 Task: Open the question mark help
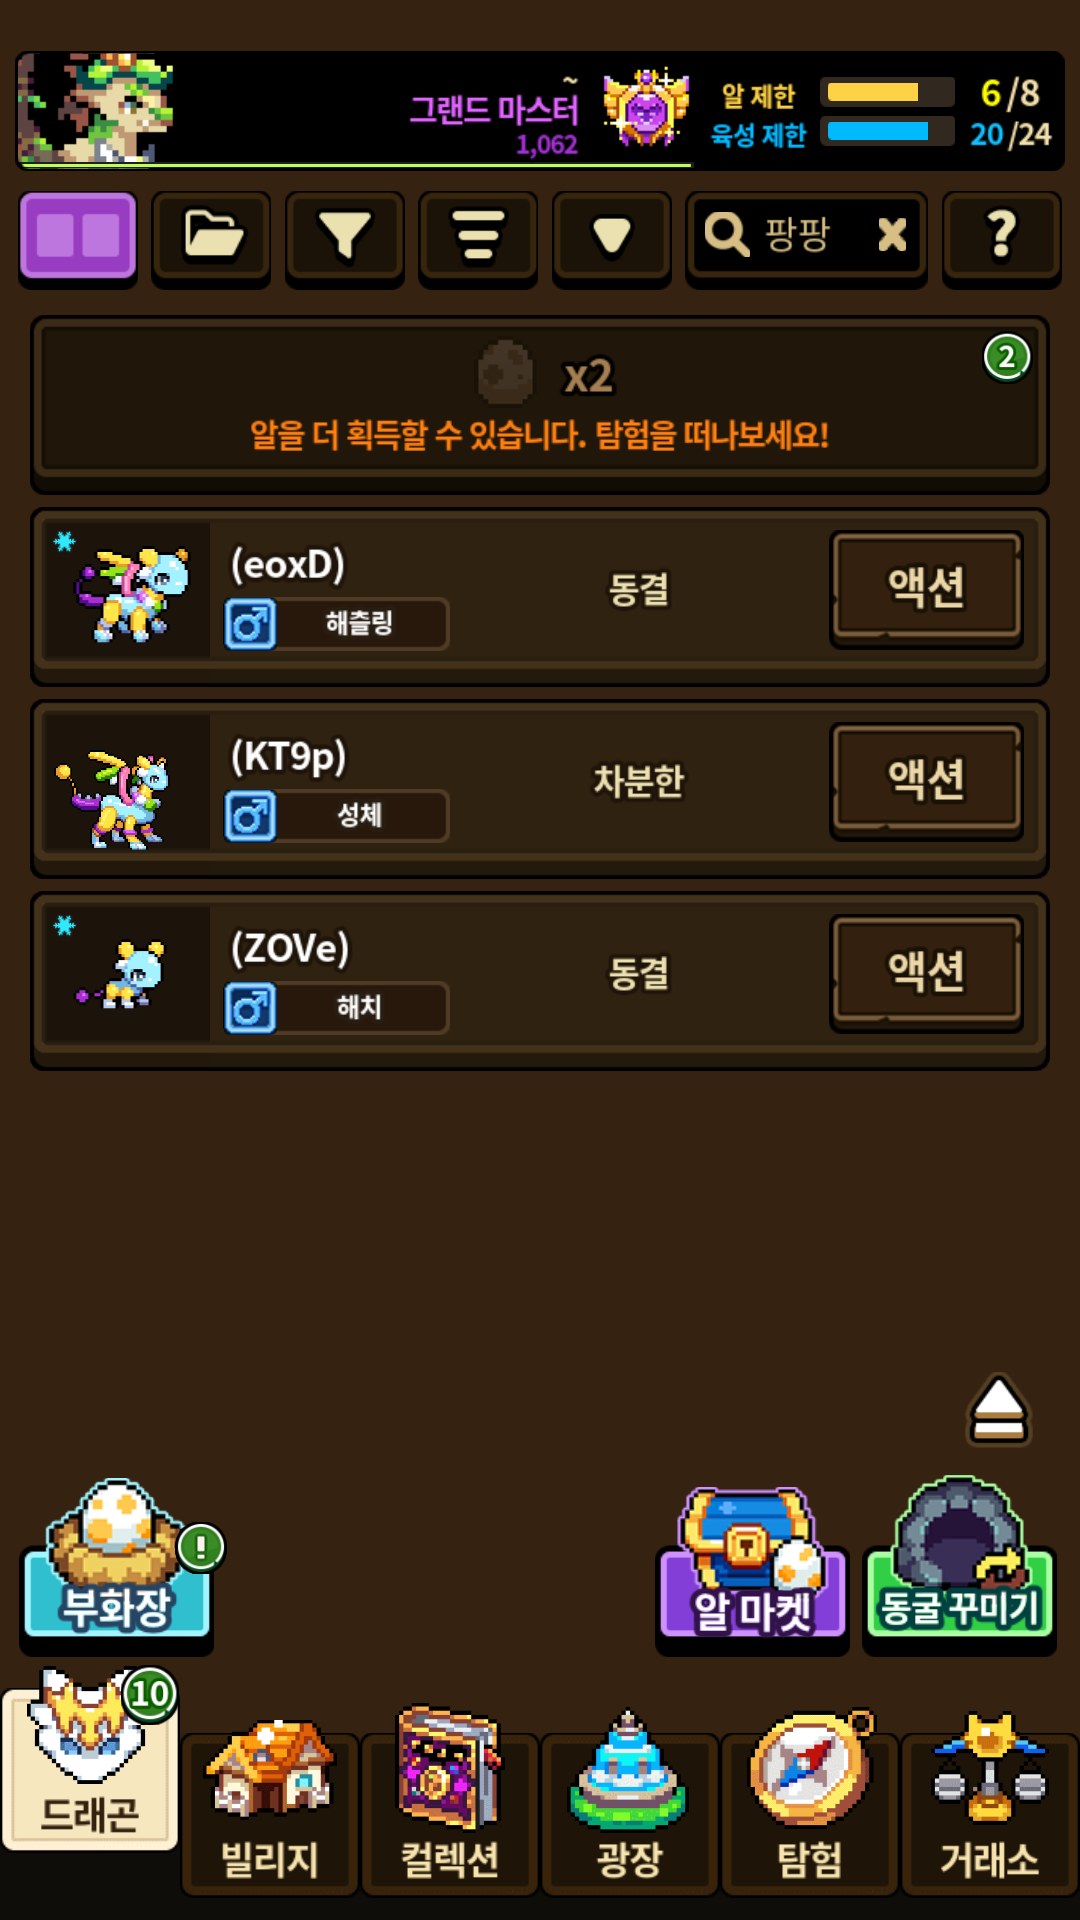click(1001, 236)
